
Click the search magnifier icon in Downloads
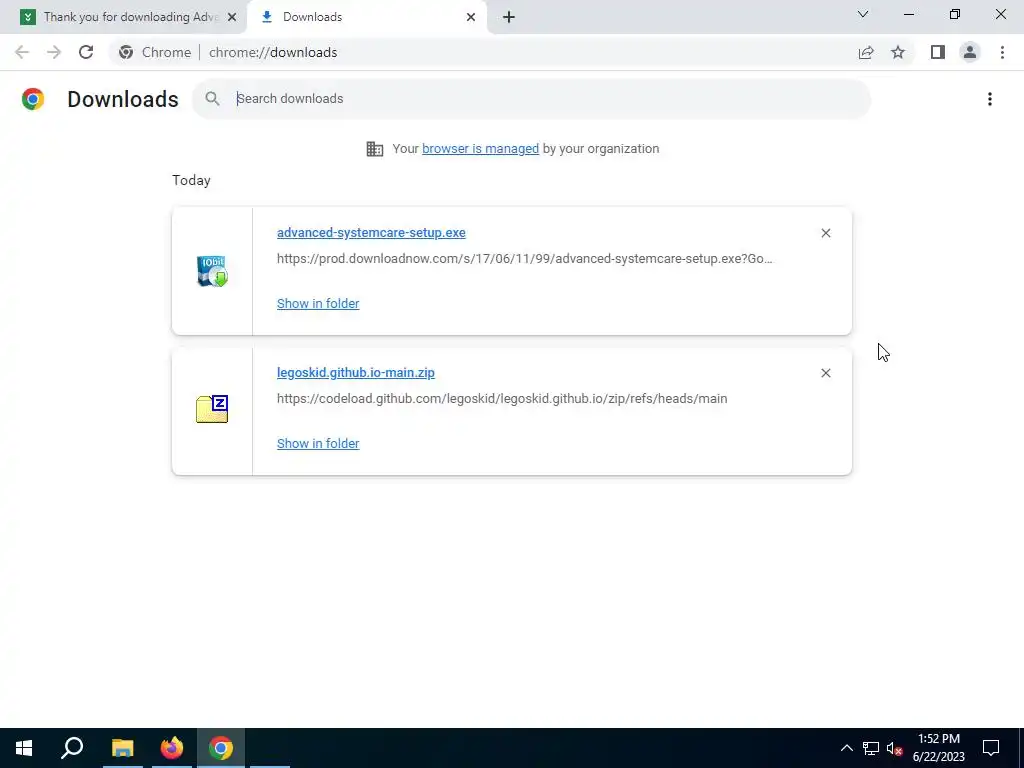(212, 99)
